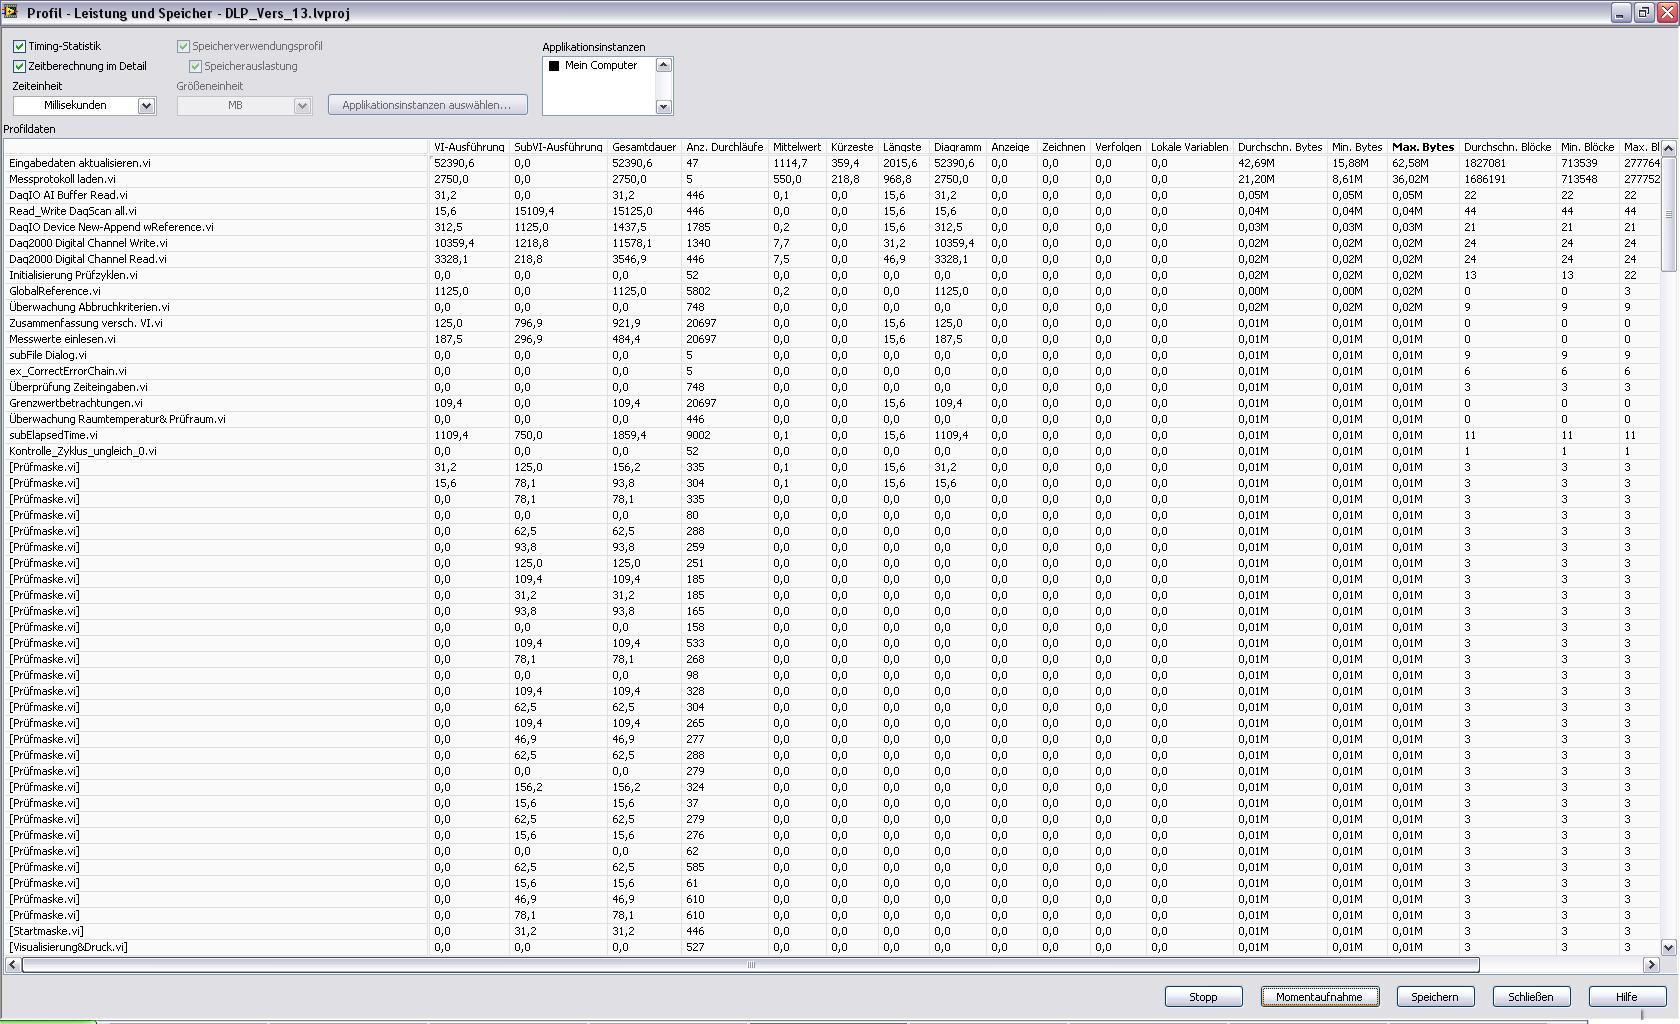Select Read_Write DaqScan all.vi row
The width and height of the screenshot is (1680, 1024).
831,211
